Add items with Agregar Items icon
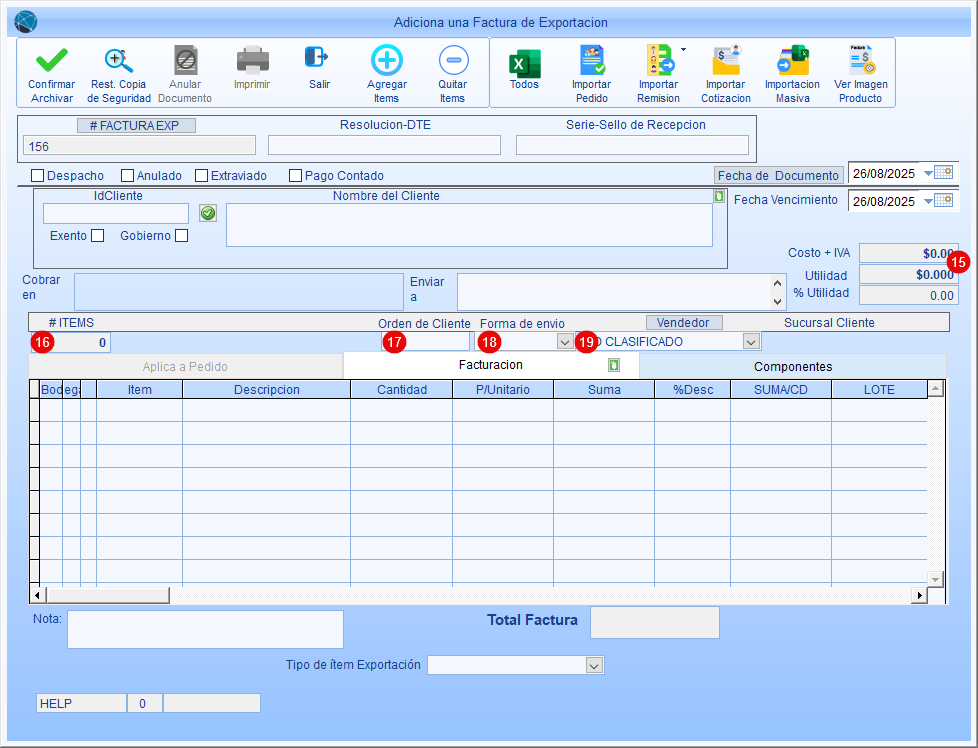Viewport: 978px width, 748px height. (386, 62)
